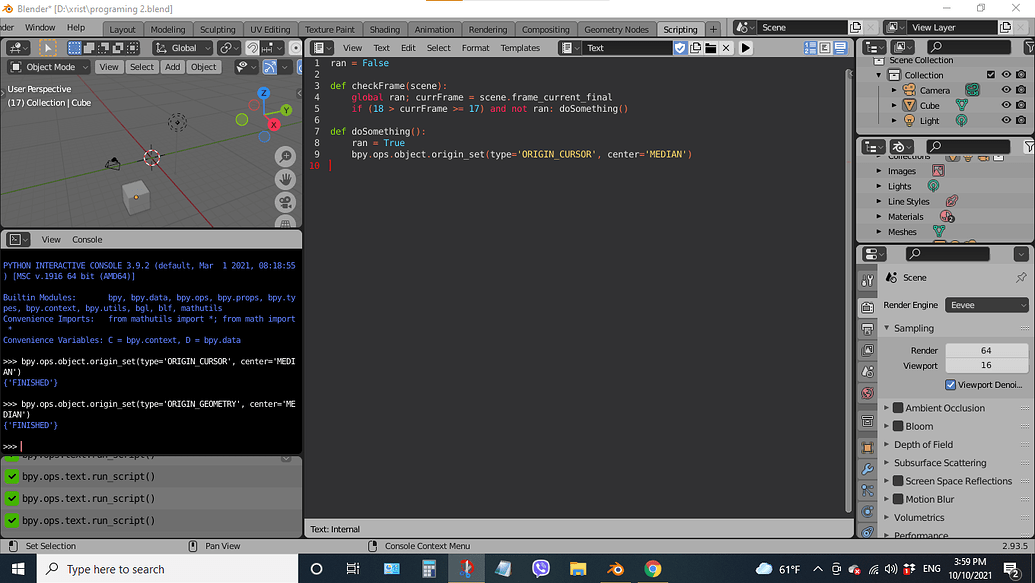Click the viewport zoom magnifier icon
1035x583 pixels.
pyautogui.click(x=285, y=156)
